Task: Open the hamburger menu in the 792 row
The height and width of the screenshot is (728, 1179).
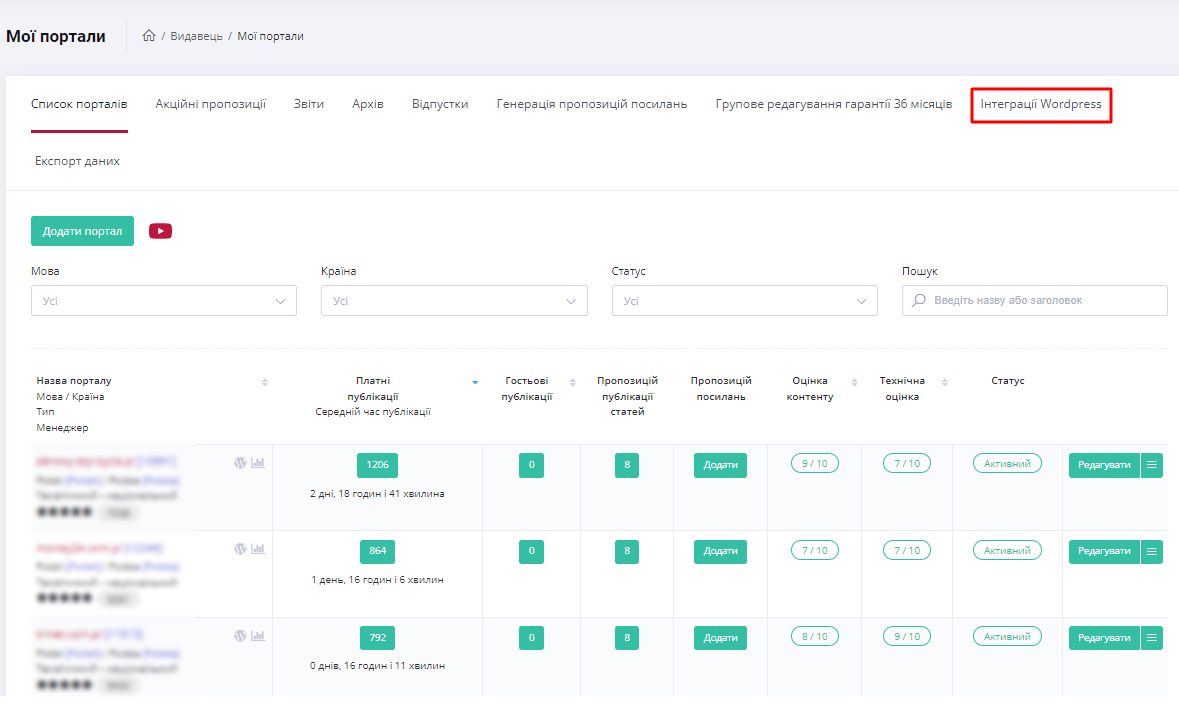Action: pos(1152,638)
